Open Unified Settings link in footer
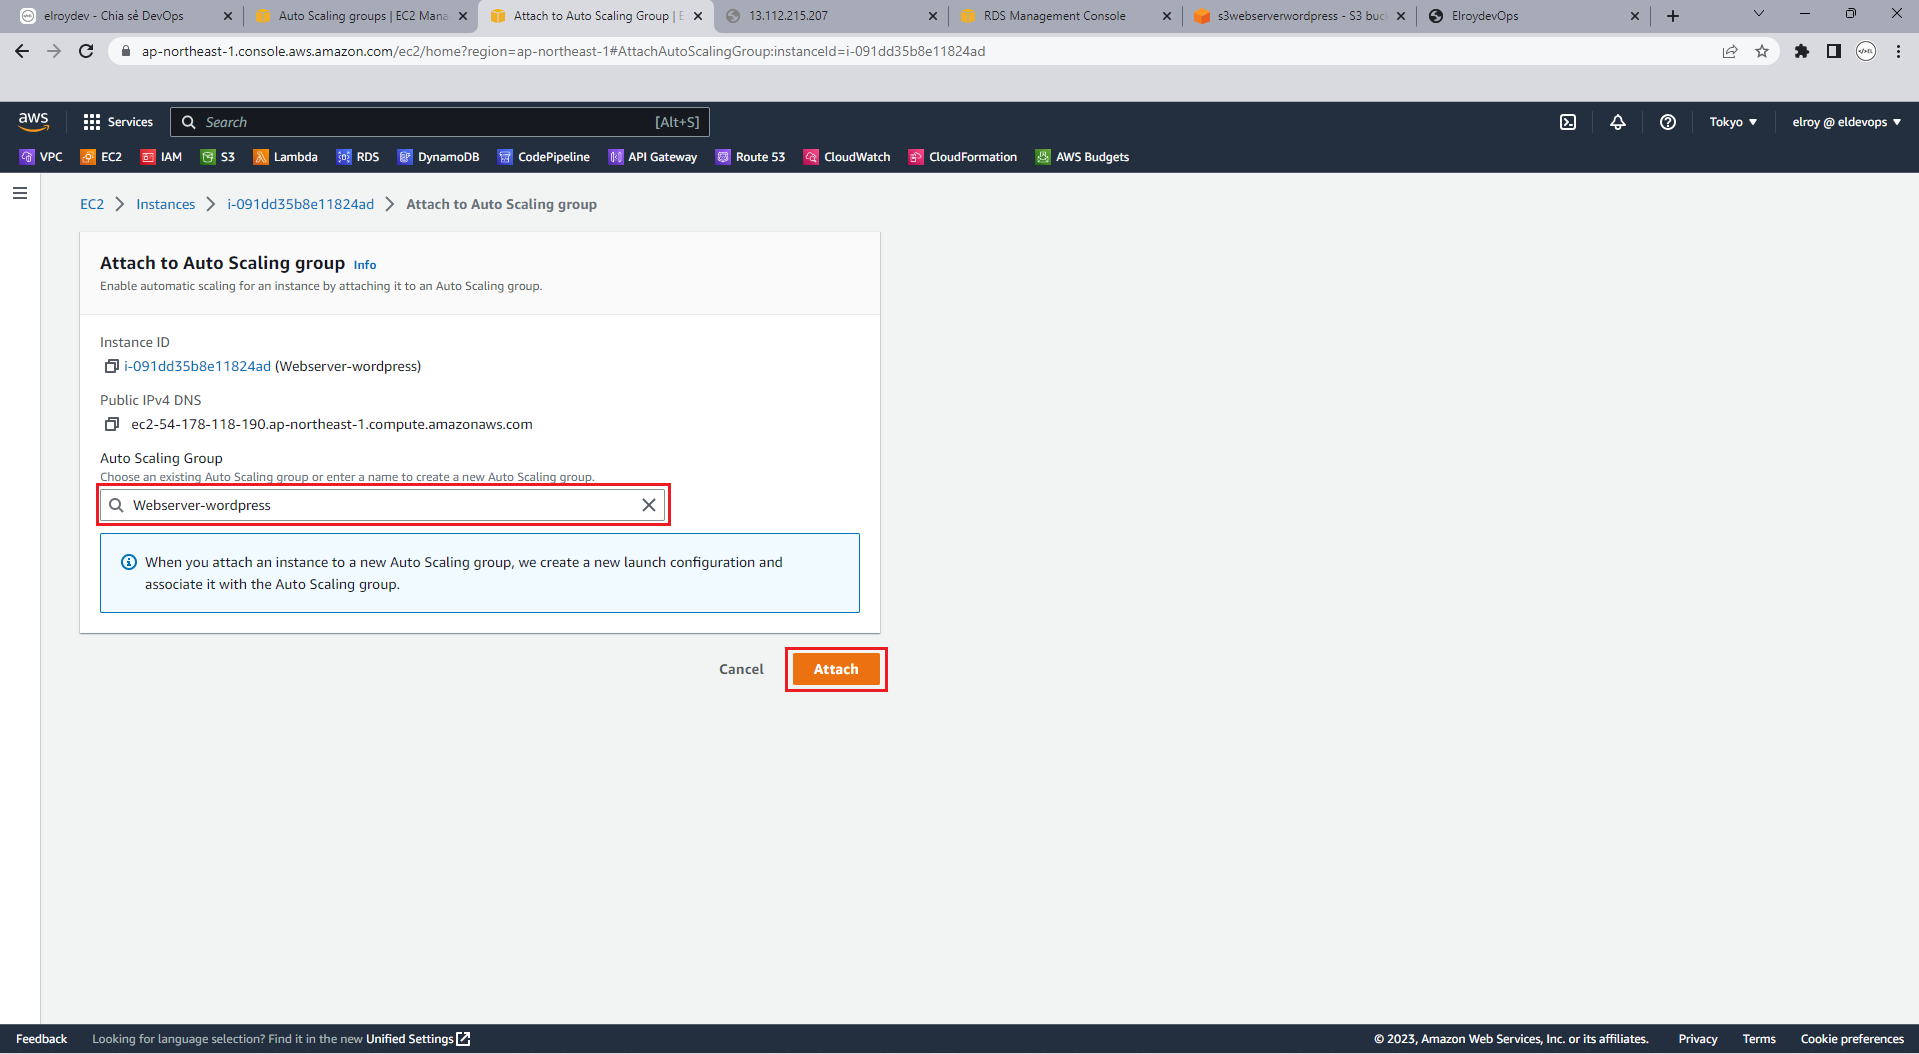Screen dimensions: 1919x1054 (x=418, y=1039)
